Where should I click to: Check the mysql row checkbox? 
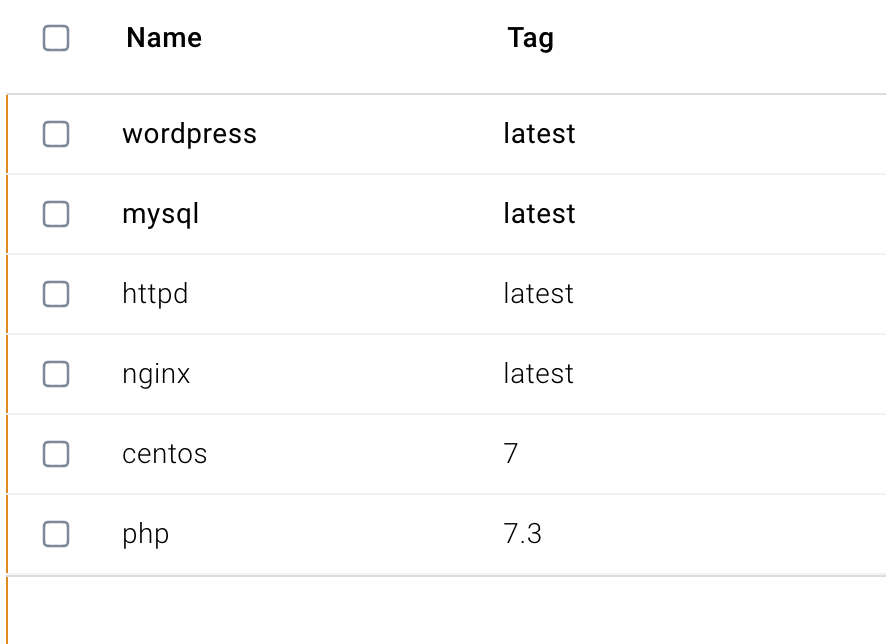[56, 214]
